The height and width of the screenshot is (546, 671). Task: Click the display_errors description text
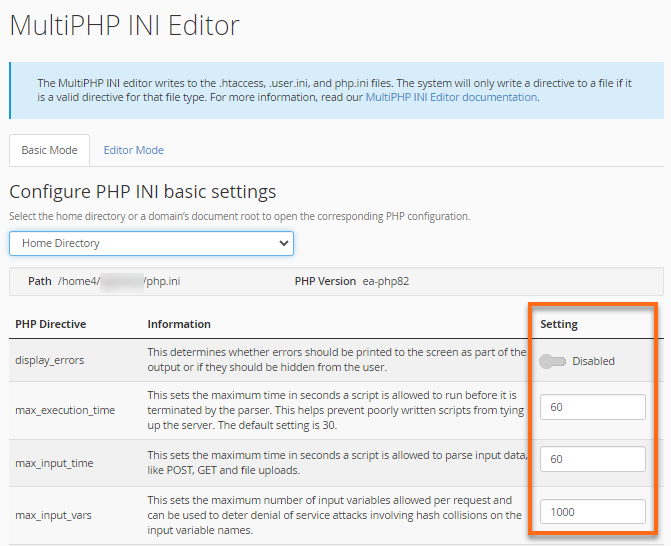click(337, 360)
